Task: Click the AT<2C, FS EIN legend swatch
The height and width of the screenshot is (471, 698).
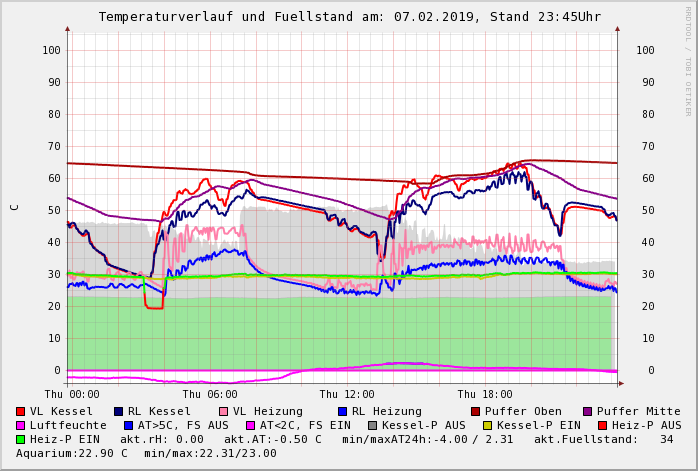Action: click(x=252, y=425)
